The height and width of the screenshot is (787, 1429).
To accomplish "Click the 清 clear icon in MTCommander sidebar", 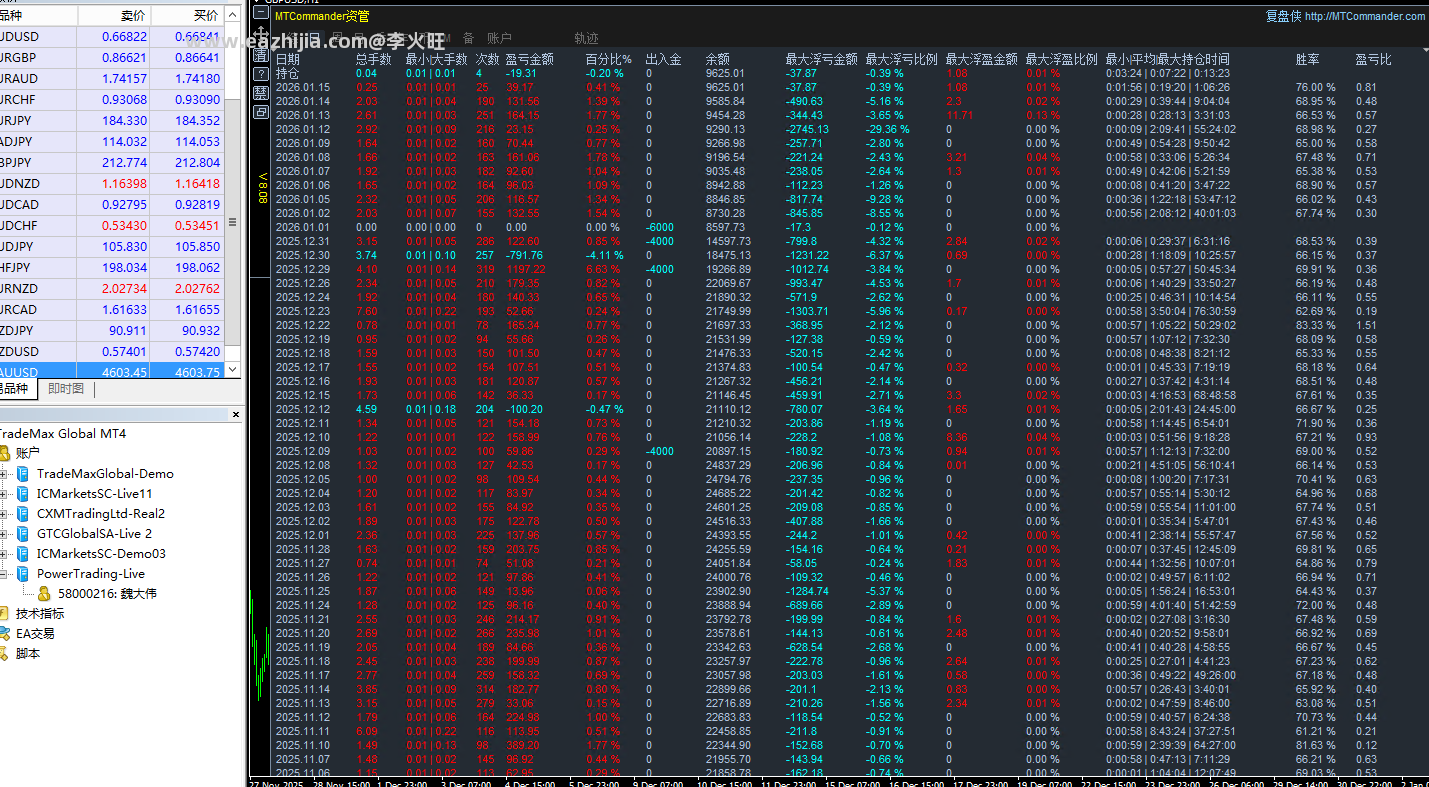I will [x=261, y=55].
